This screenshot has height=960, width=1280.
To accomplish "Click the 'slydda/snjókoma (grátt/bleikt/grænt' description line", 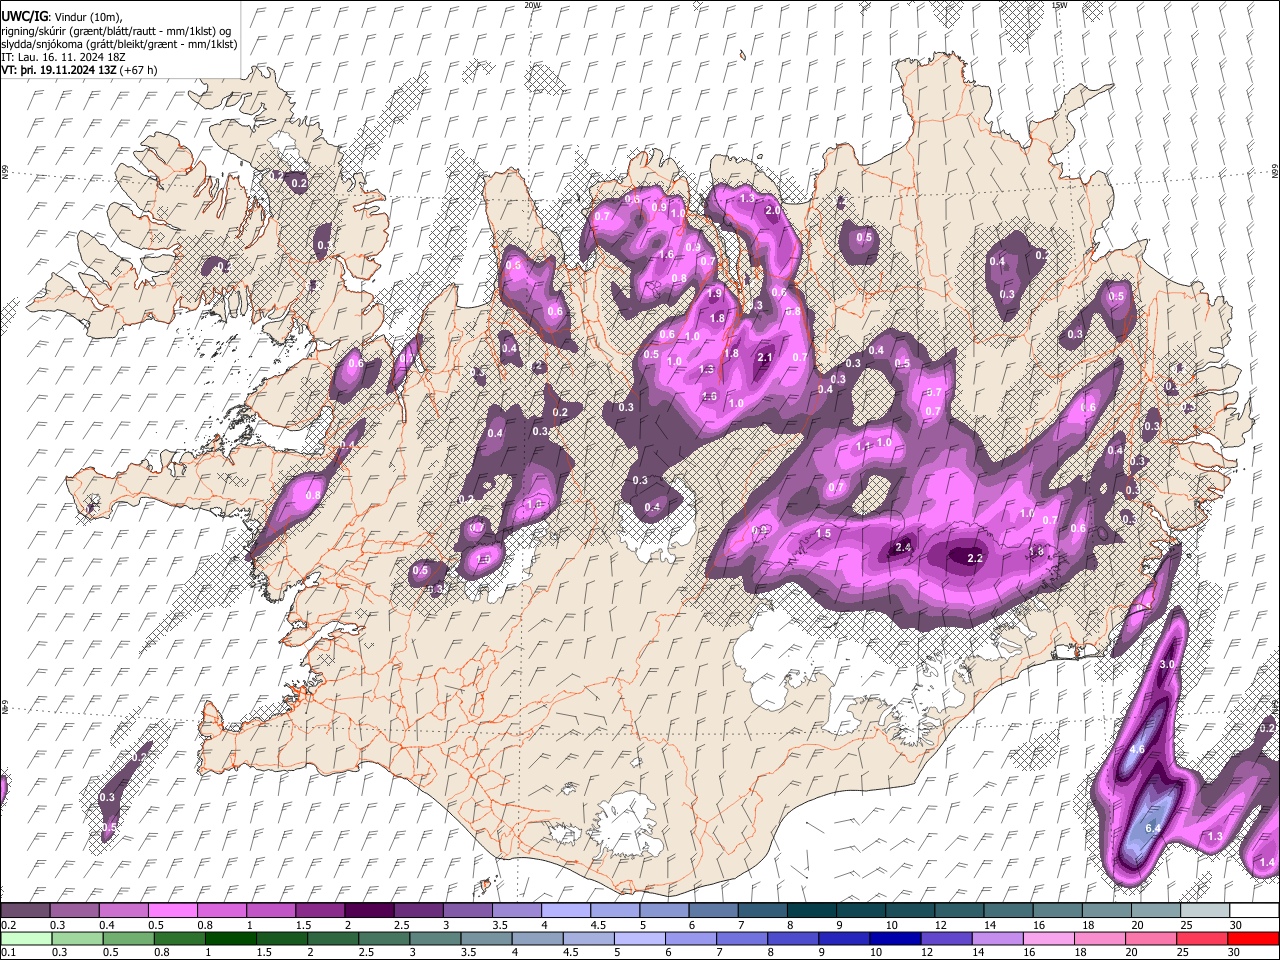I will click(119, 44).
